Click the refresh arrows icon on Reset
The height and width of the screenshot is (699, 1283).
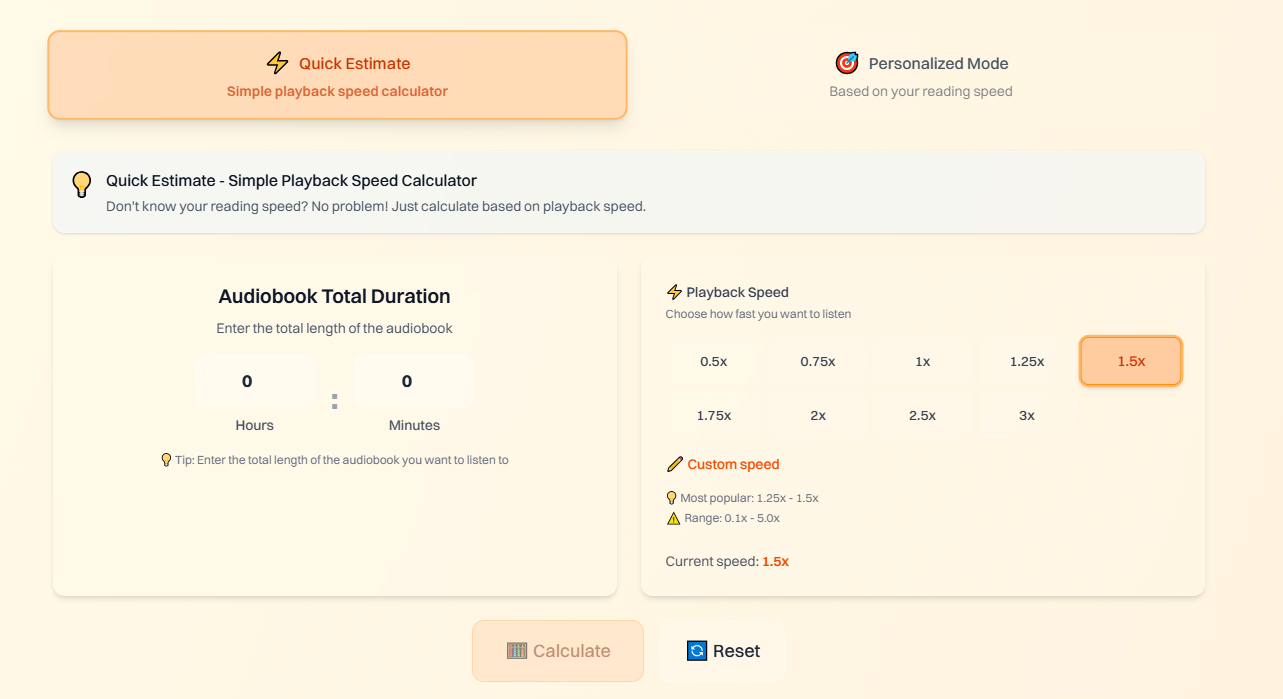(x=697, y=651)
